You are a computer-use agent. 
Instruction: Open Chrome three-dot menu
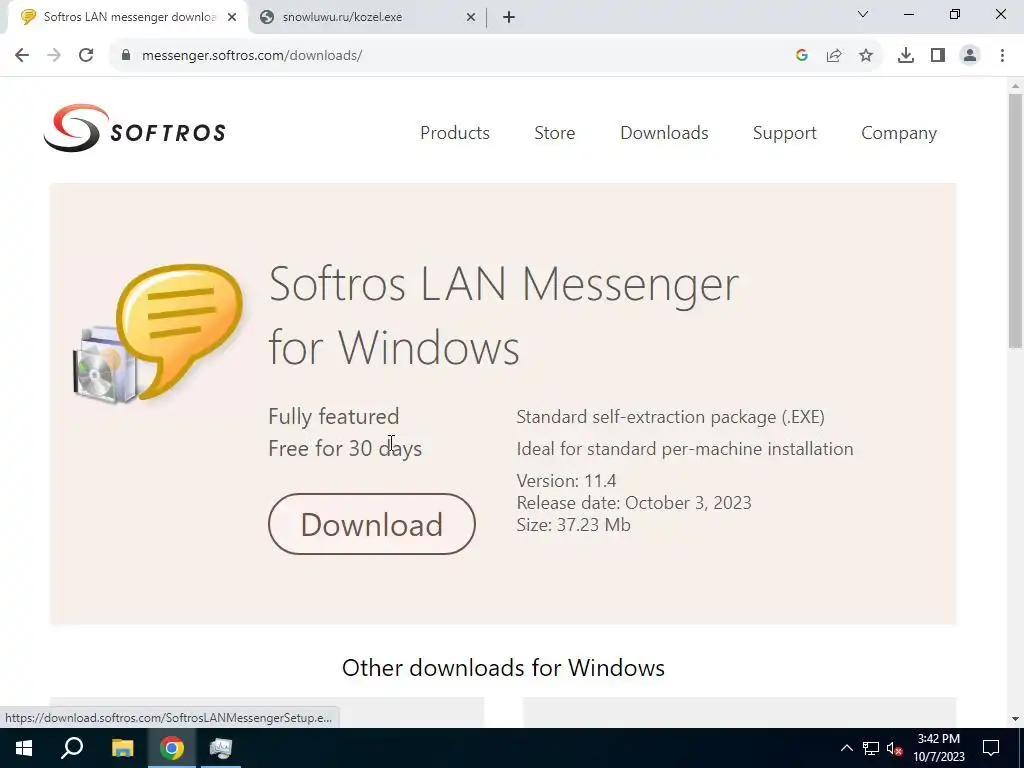click(x=1002, y=56)
